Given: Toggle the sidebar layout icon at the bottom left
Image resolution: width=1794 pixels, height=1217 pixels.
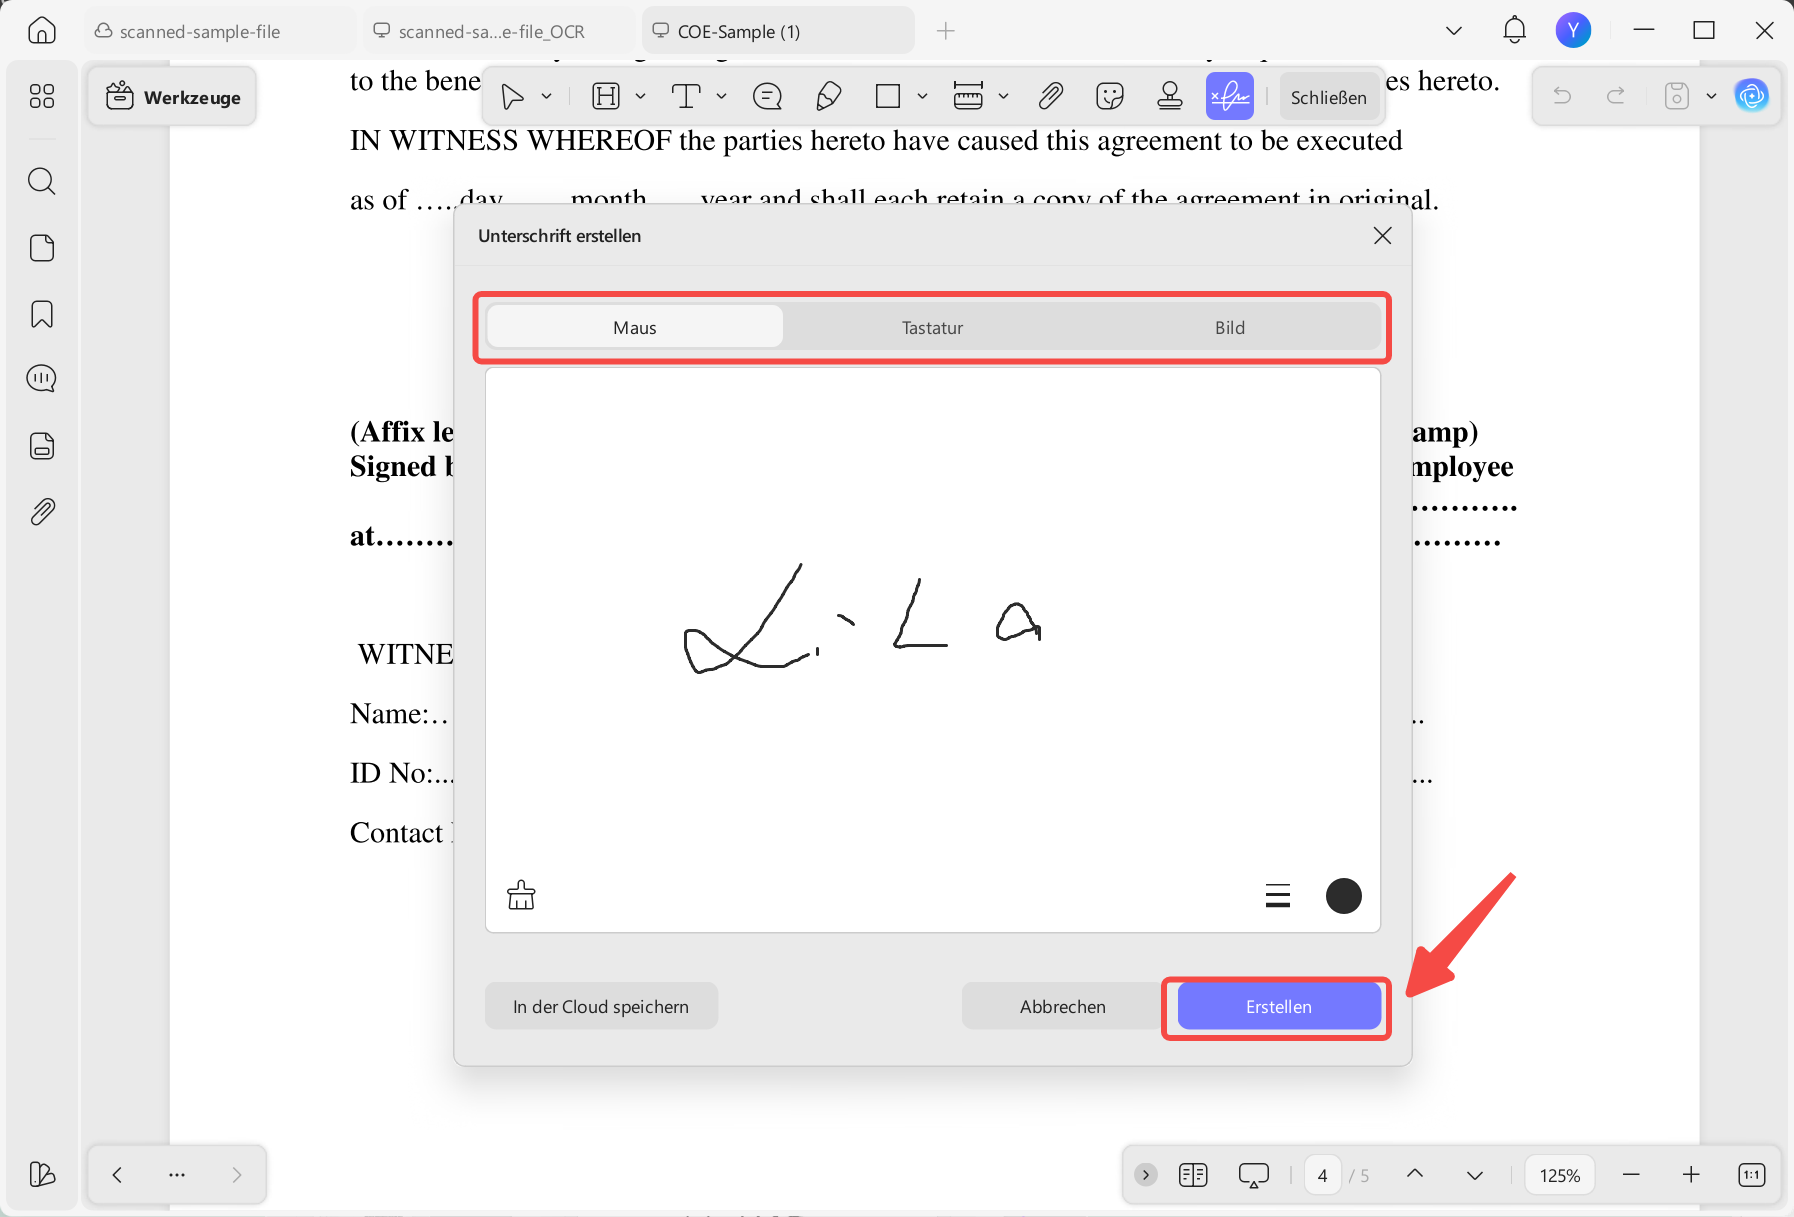Looking at the screenshot, I should 42,1174.
